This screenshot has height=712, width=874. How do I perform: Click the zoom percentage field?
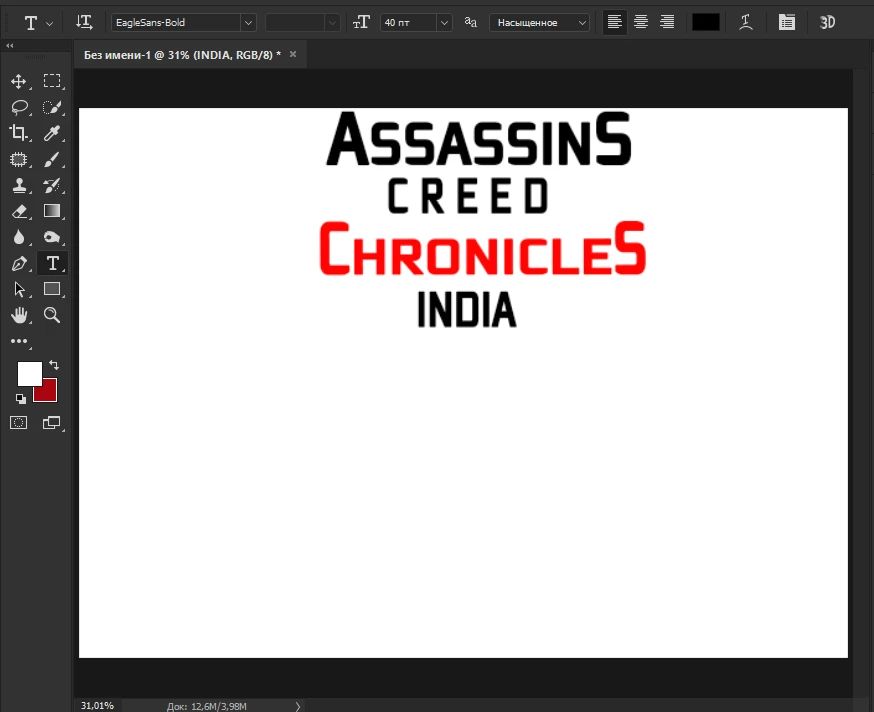(97, 705)
